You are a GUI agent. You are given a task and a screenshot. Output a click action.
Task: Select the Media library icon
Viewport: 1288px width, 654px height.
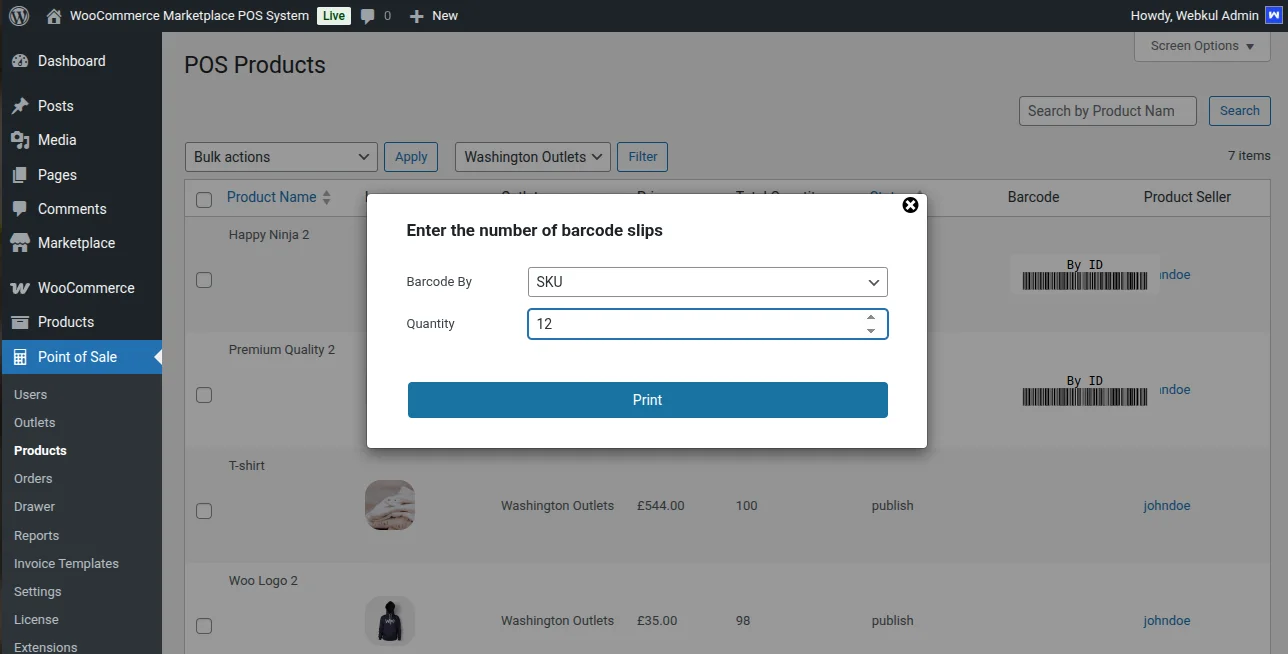tap(22, 140)
